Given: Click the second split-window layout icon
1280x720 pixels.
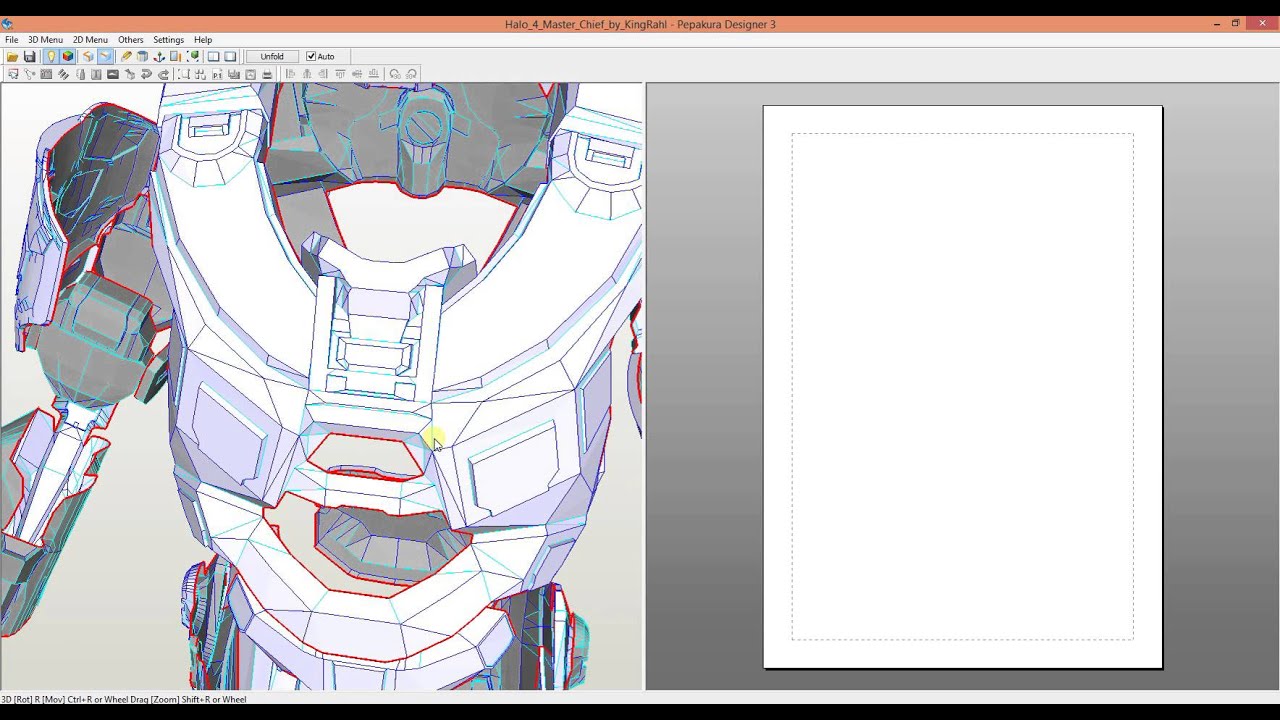Looking at the screenshot, I should [230, 57].
